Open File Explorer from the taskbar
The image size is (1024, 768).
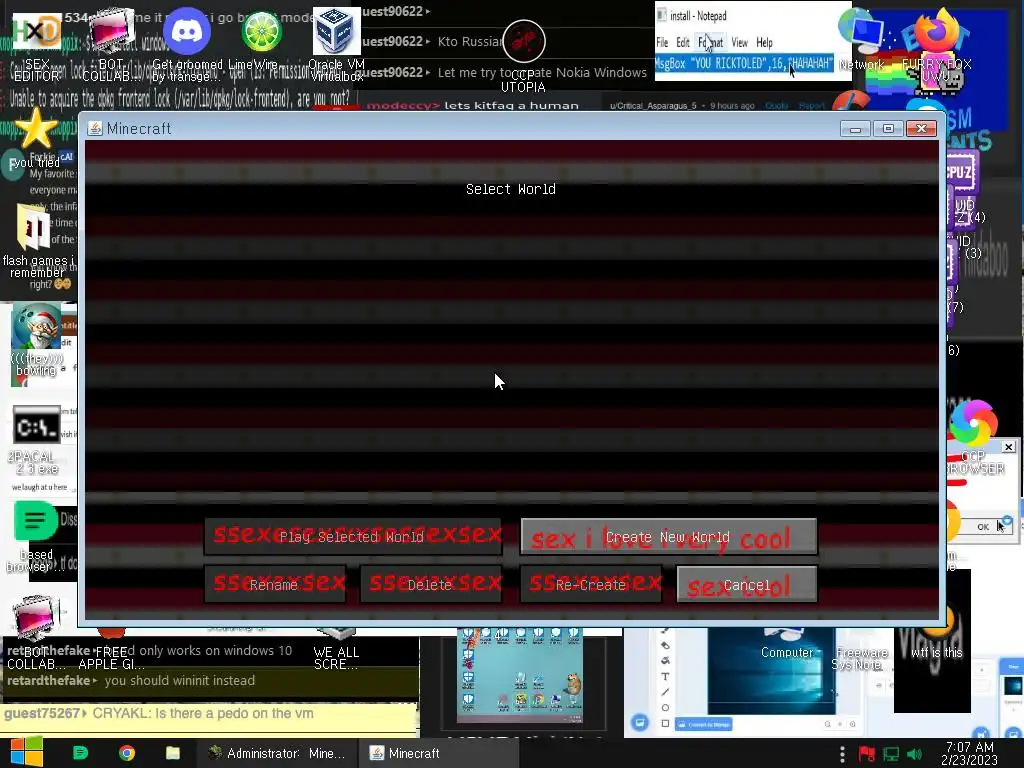[172, 753]
